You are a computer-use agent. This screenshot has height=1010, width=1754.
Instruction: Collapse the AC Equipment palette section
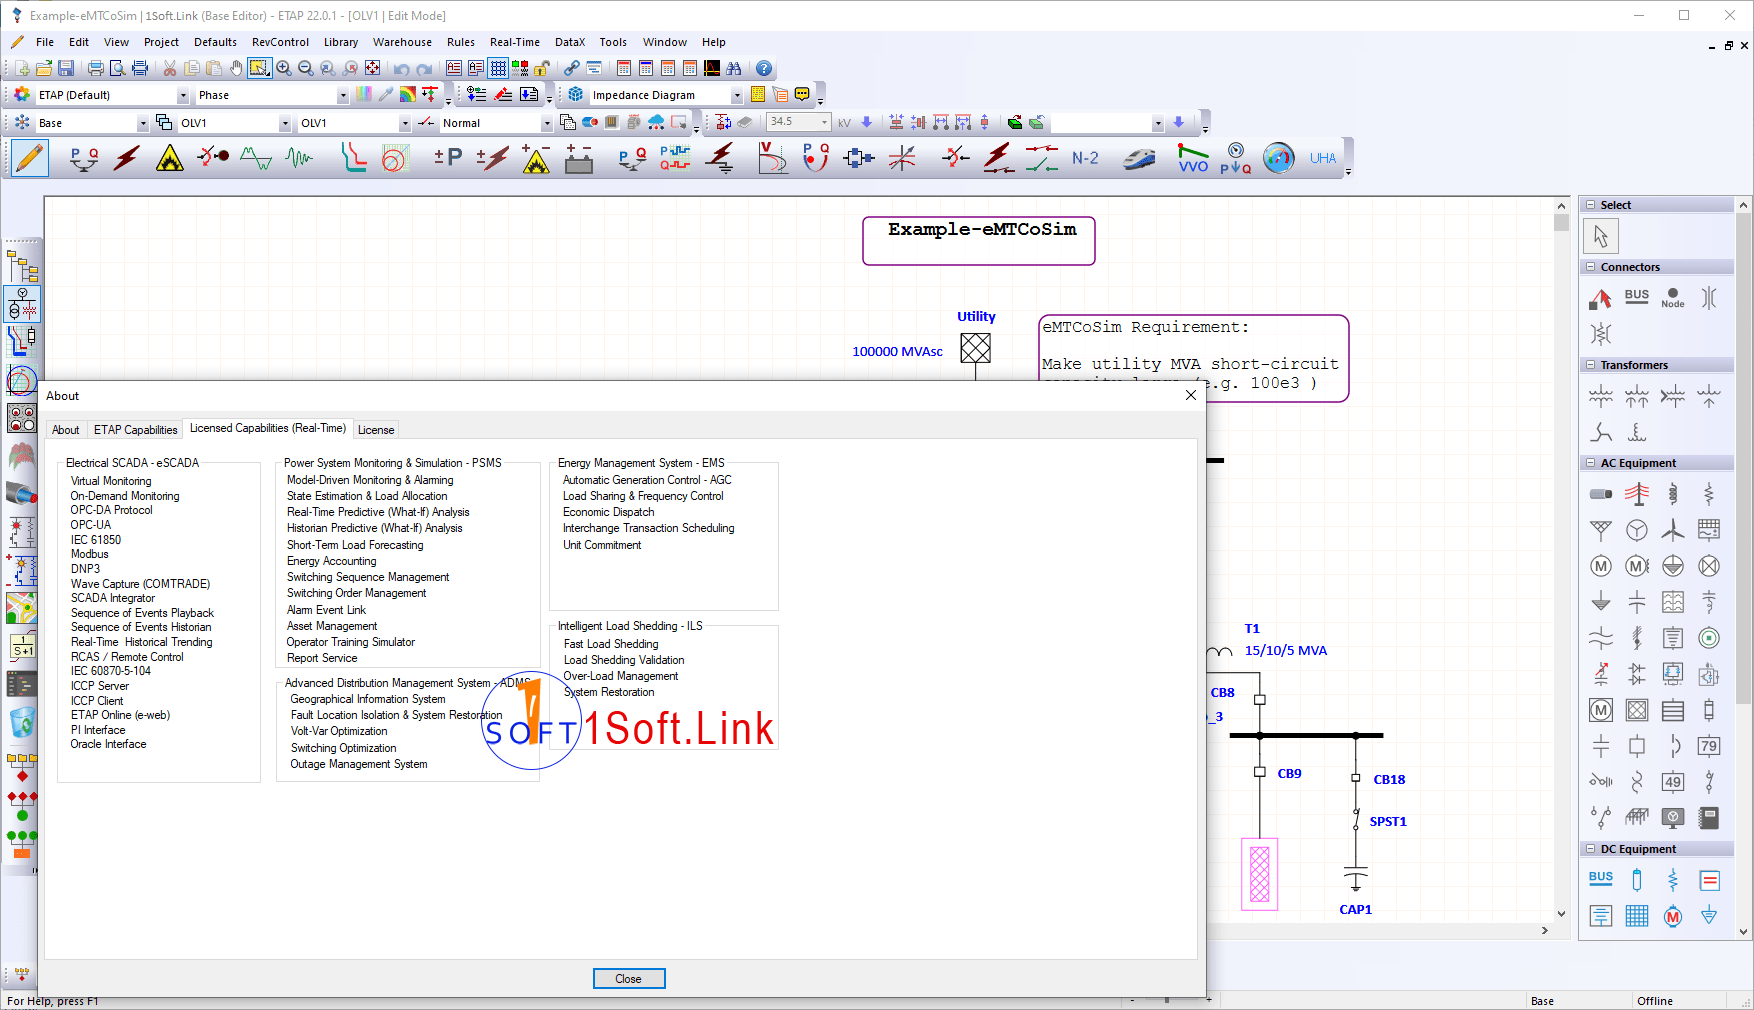point(1591,463)
